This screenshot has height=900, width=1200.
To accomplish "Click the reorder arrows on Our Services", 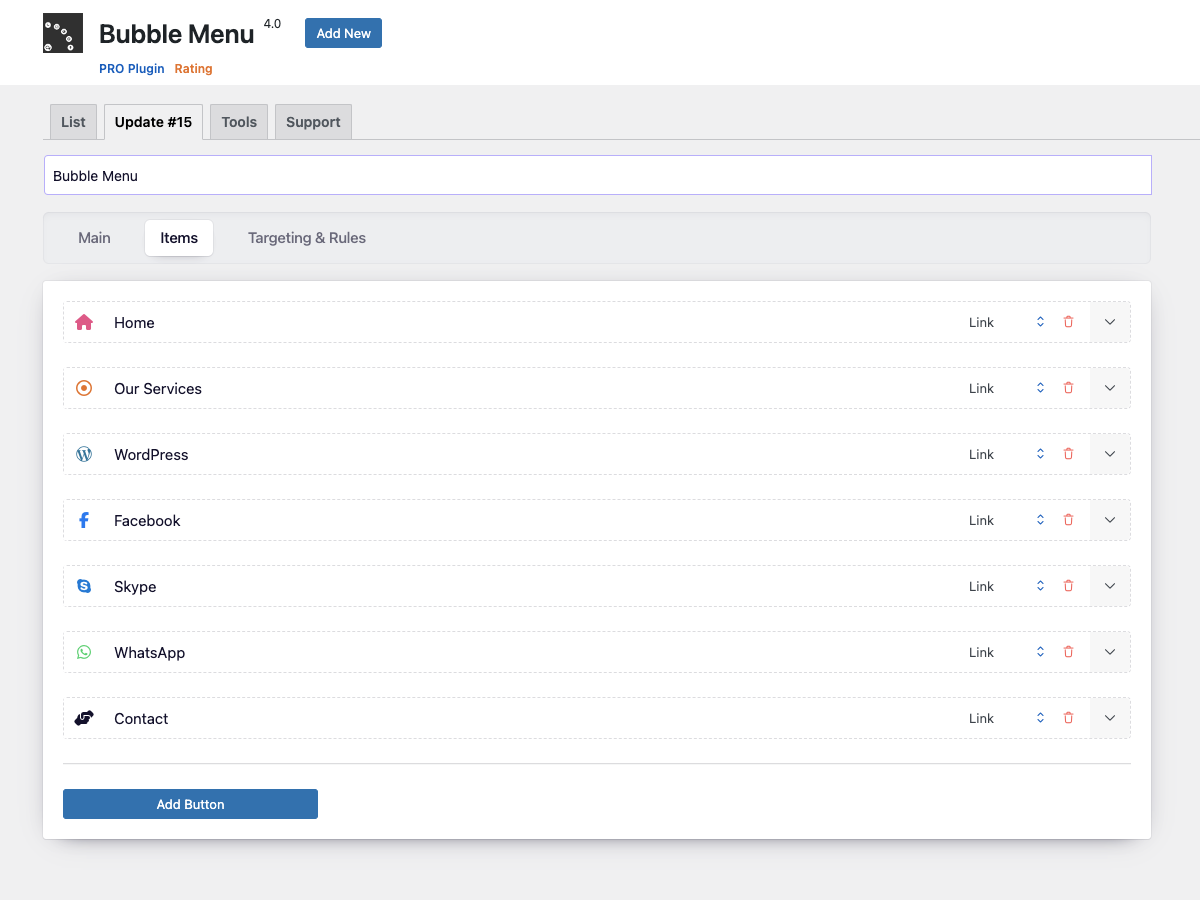I will 1040,388.
